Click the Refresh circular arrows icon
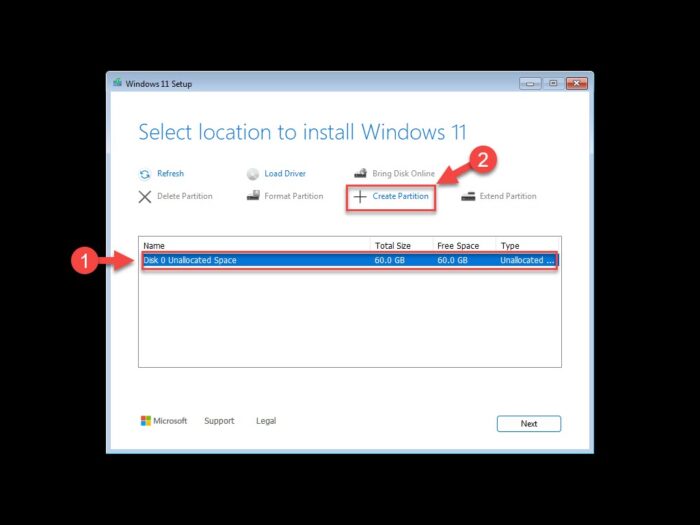 [x=145, y=174]
